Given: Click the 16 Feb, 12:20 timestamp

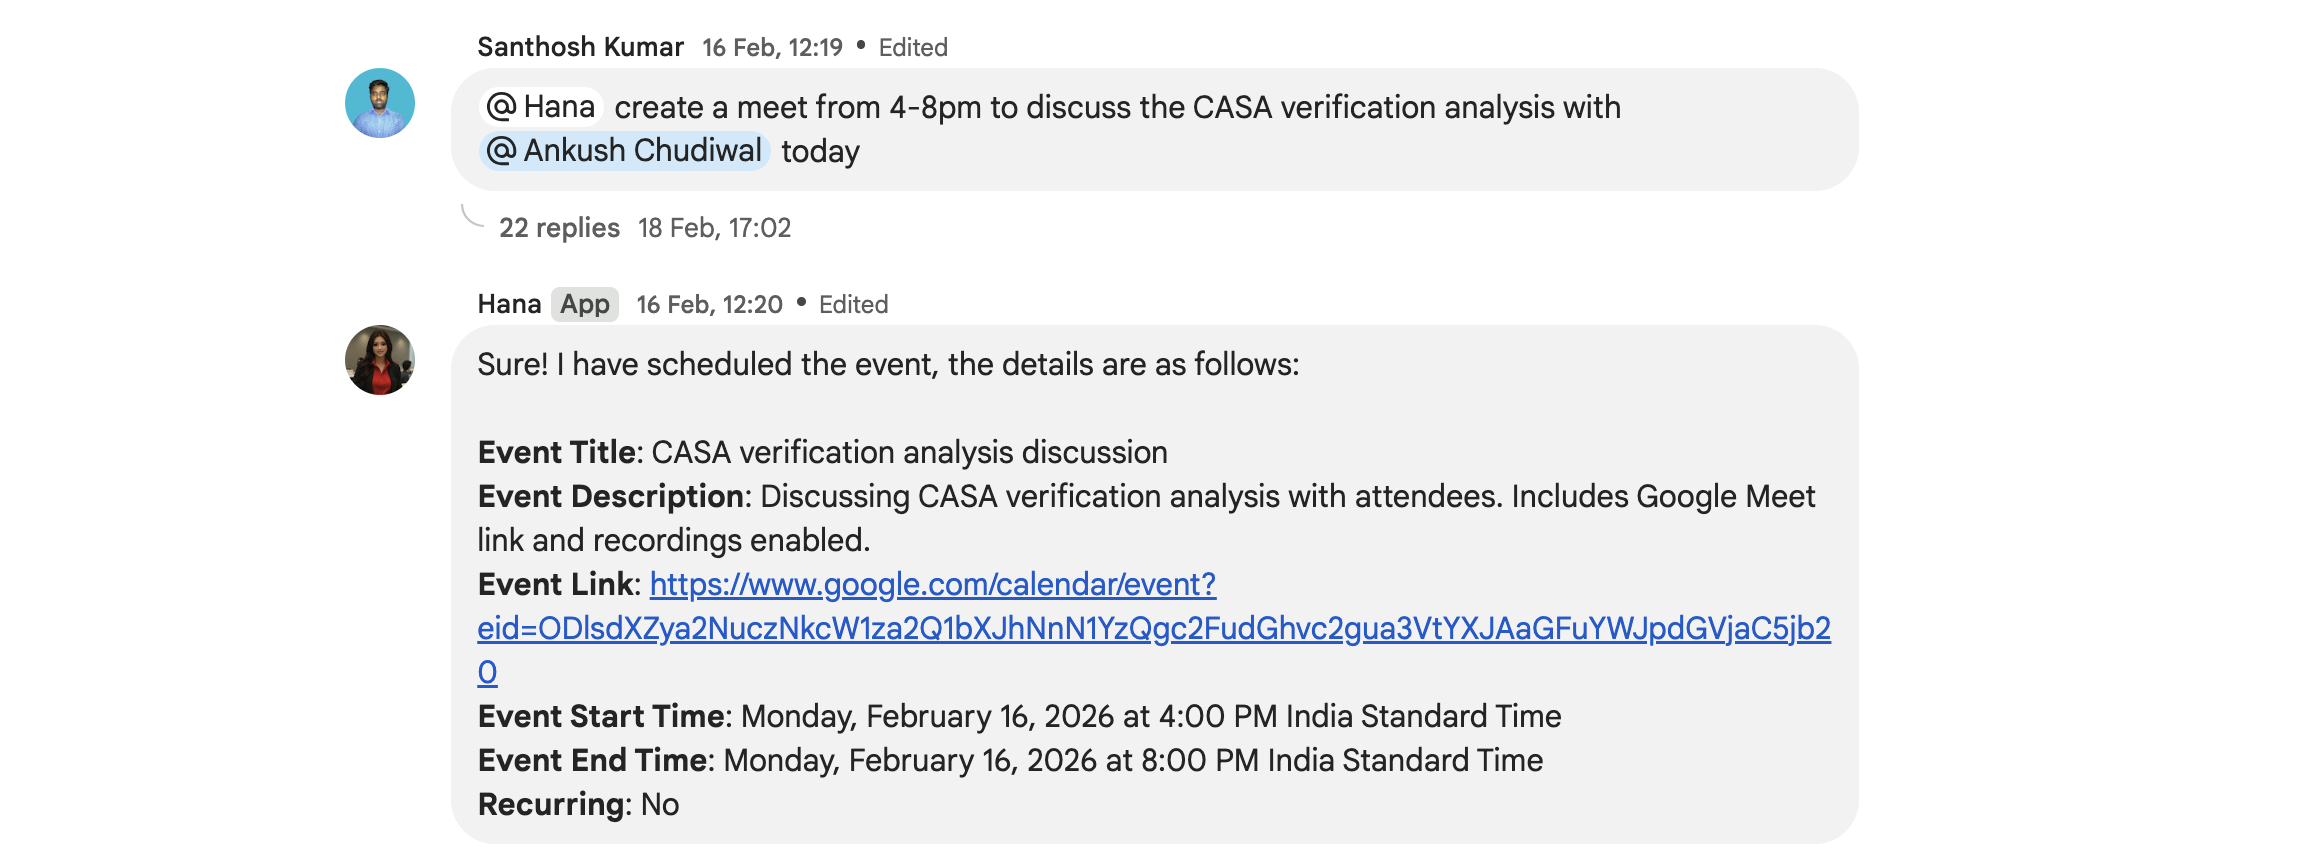Looking at the screenshot, I should [x=709, y=304].
